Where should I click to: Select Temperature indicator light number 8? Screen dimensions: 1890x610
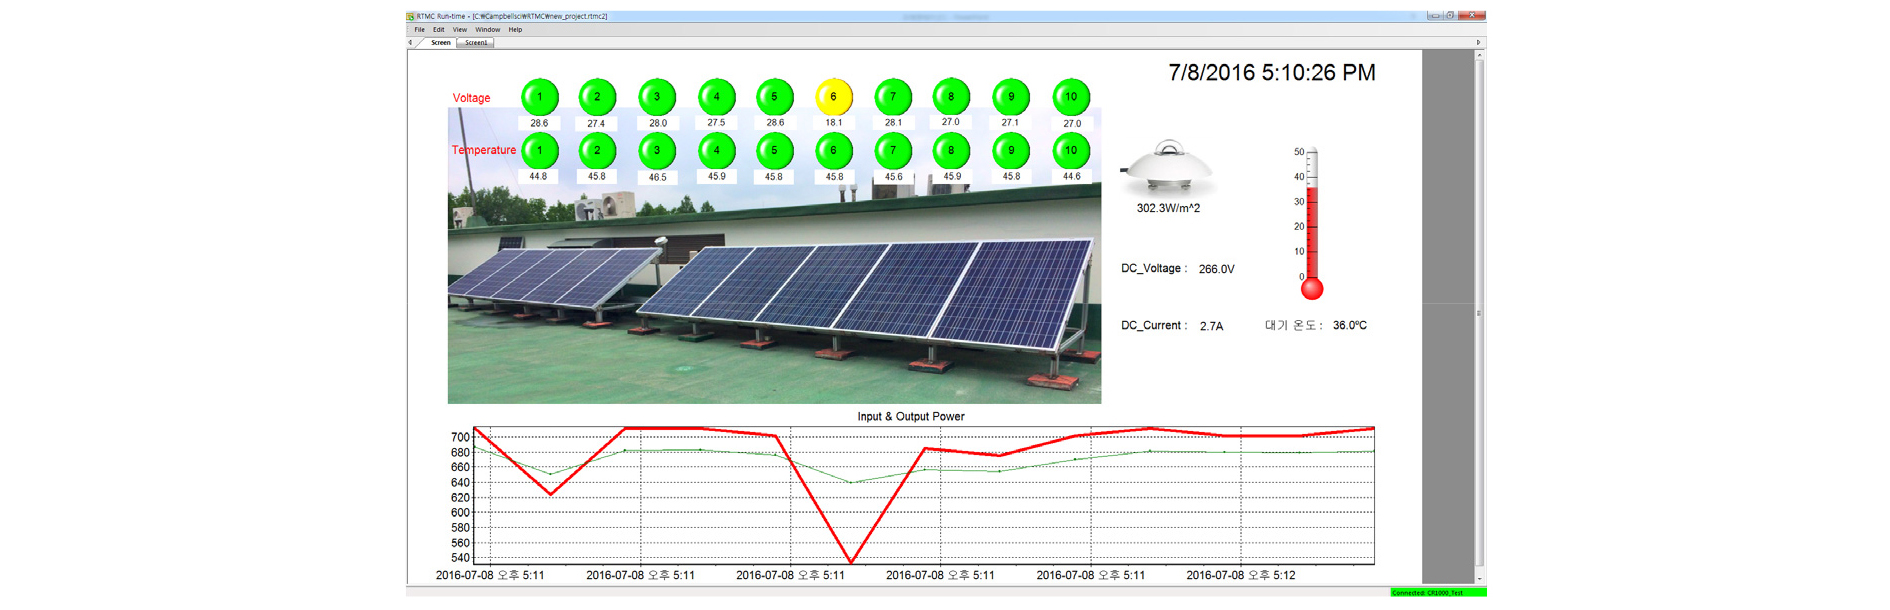(x=951, y=151)
